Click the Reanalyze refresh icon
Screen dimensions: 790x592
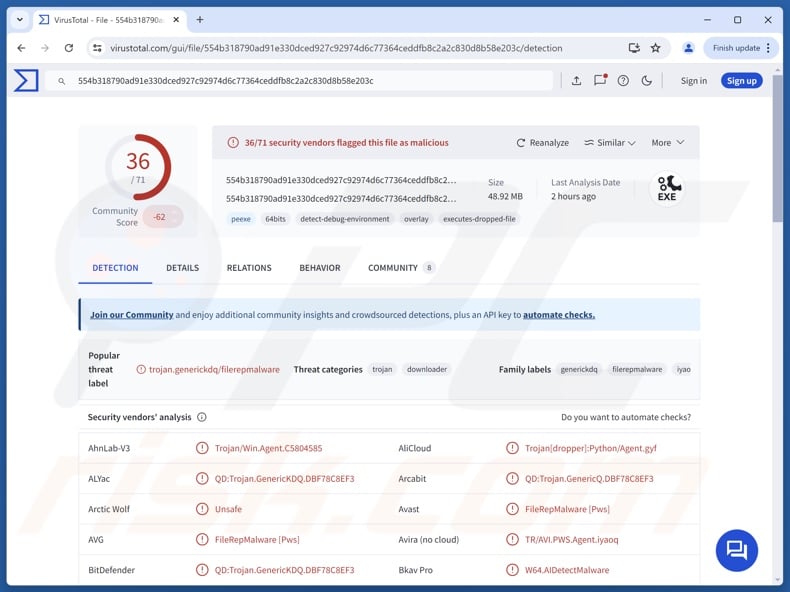[521, 143]
